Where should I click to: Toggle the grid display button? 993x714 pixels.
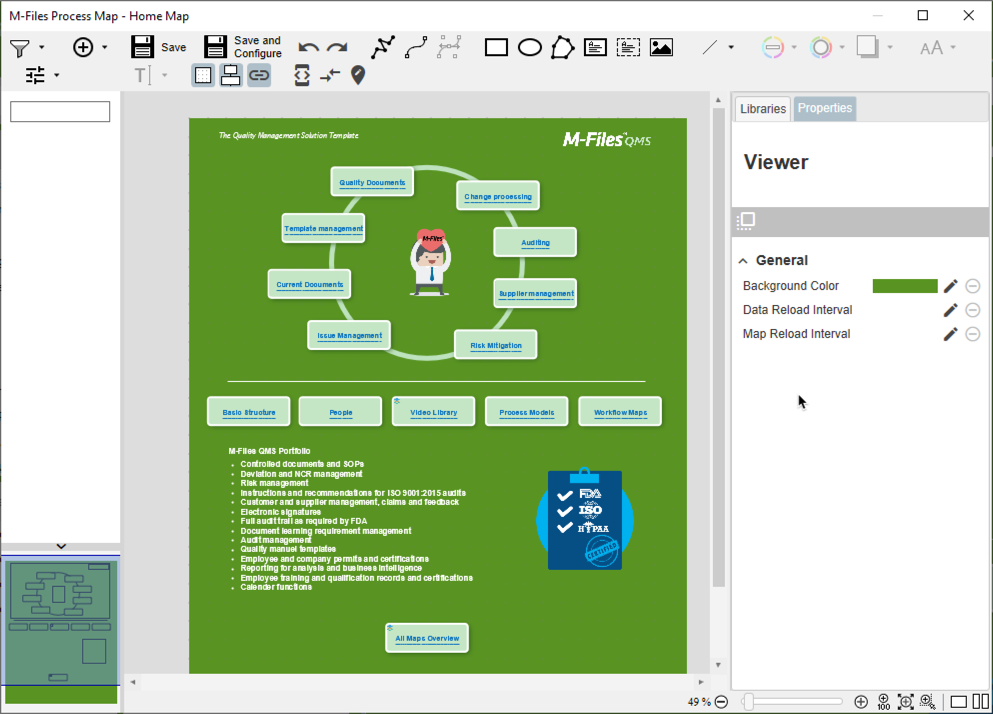pos(203,75)
